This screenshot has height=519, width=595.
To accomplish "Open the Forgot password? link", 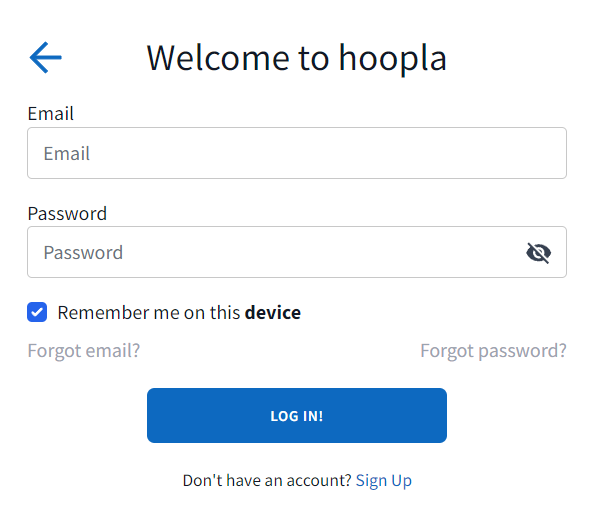I will pos(493,351).
